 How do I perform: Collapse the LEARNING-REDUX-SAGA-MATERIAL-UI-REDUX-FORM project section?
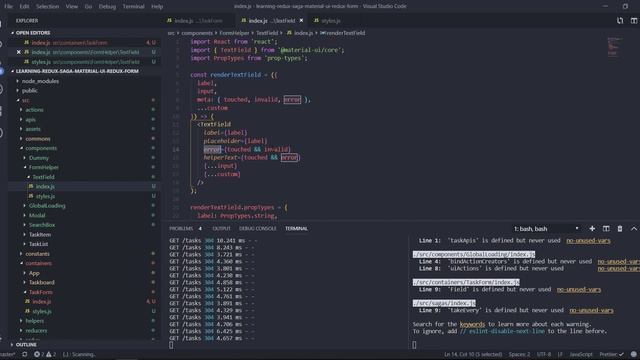(x=77, y=71)
